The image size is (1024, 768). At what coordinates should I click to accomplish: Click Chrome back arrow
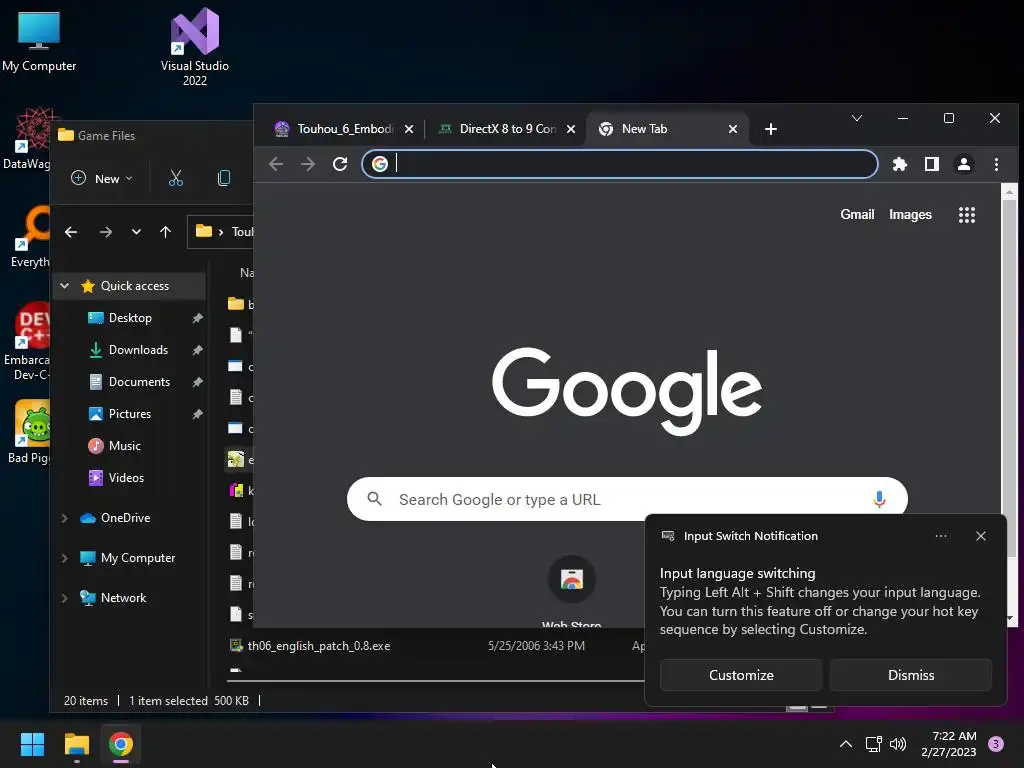(276, 164)
